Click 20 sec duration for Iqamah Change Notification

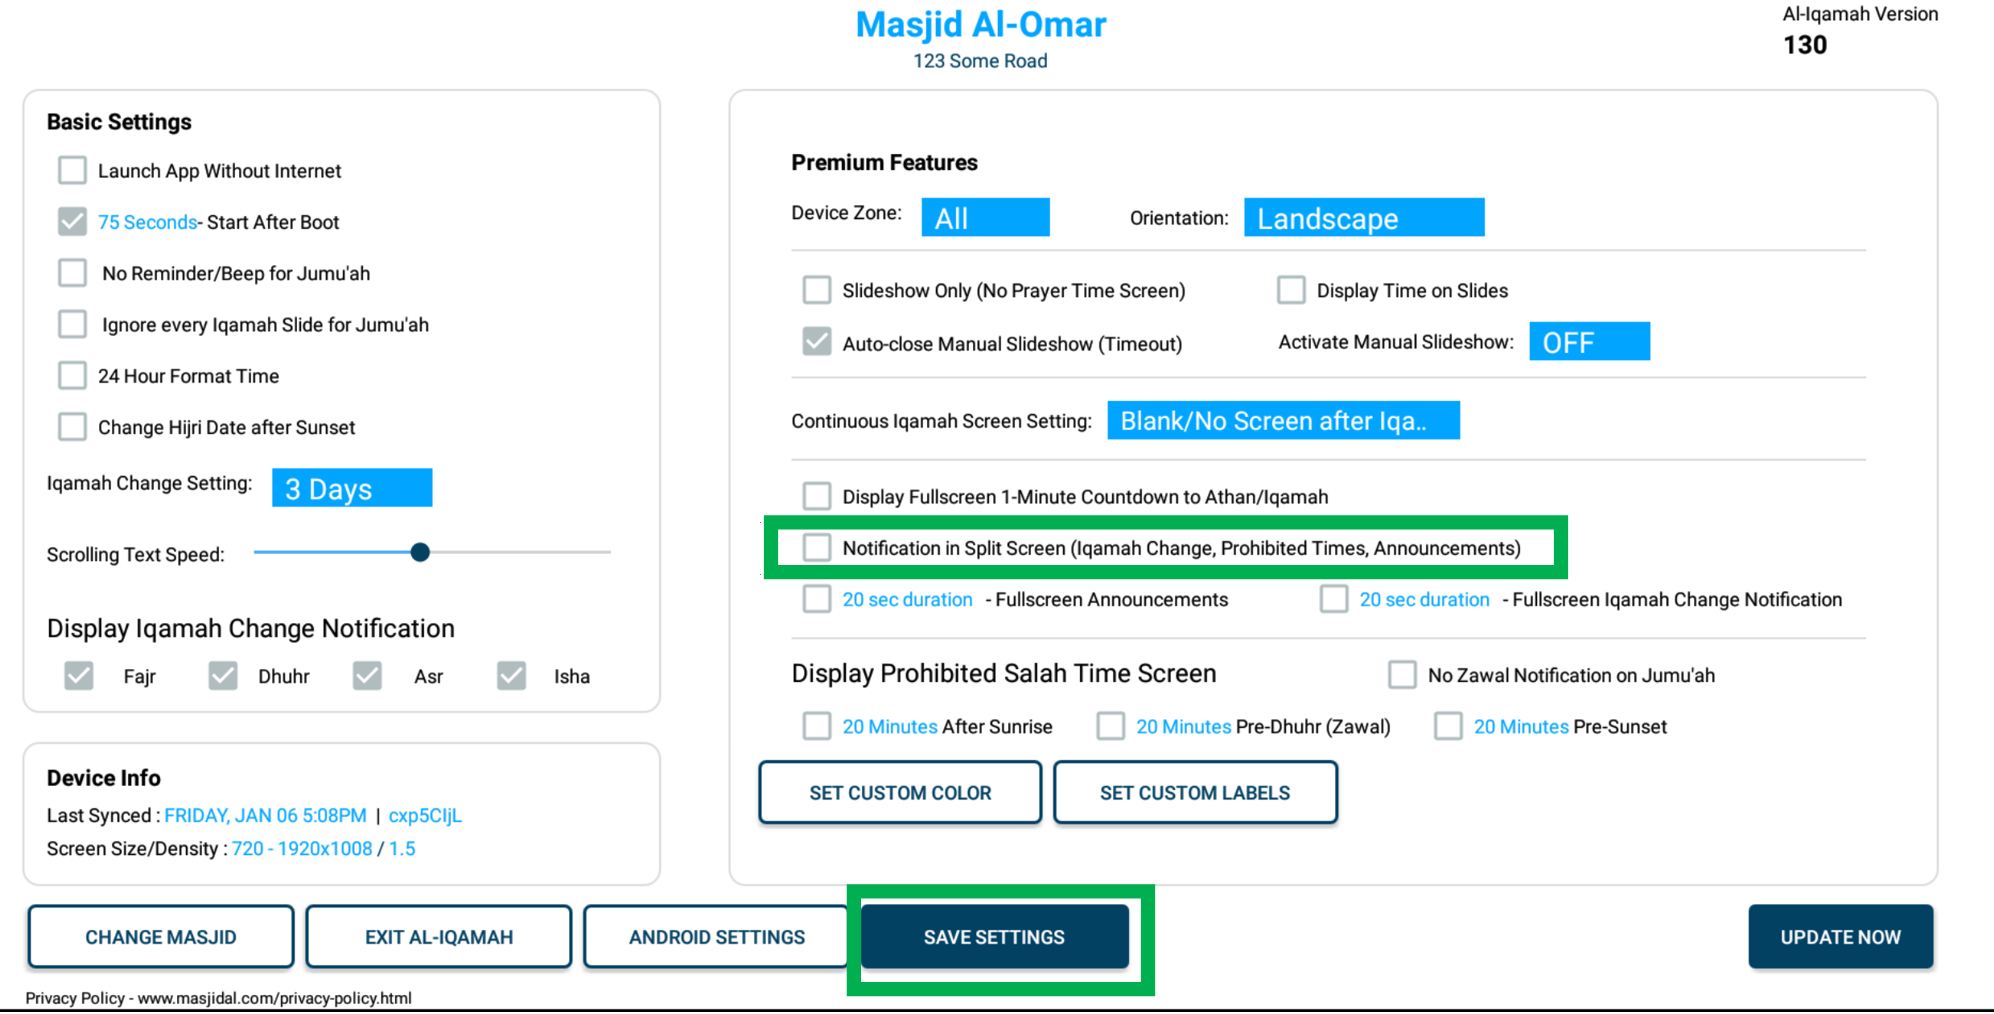(x=1424, y=599)
